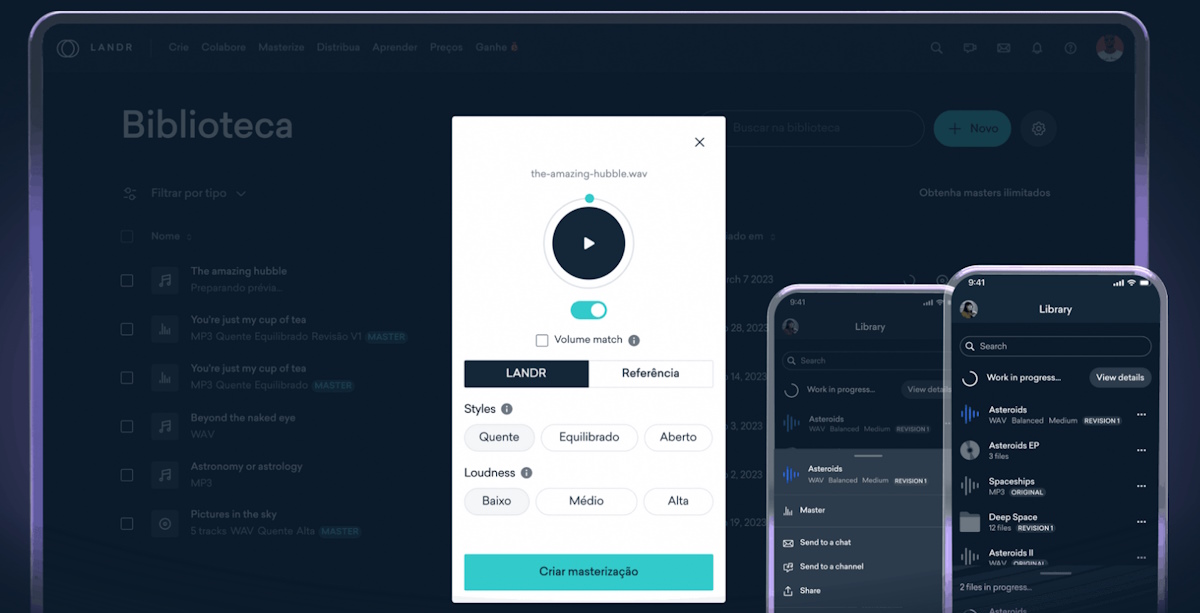Click the Criar masterização button

(588, 572)
